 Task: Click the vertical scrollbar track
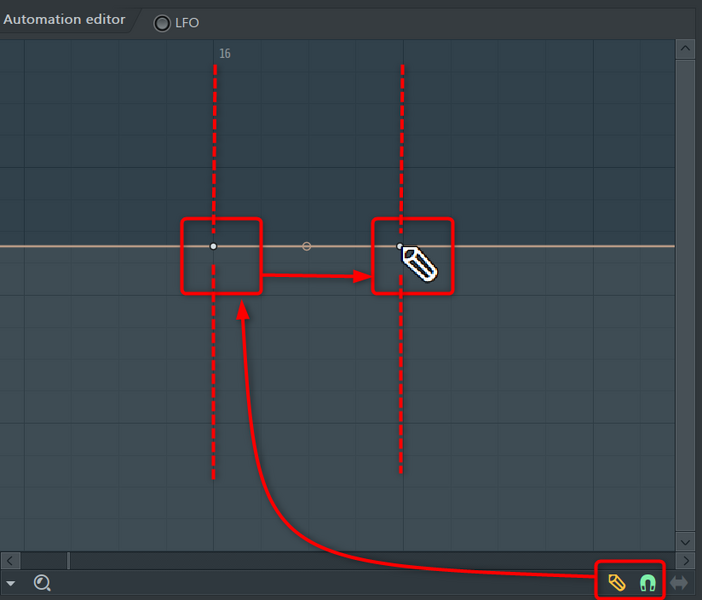(x=686, y=300)
